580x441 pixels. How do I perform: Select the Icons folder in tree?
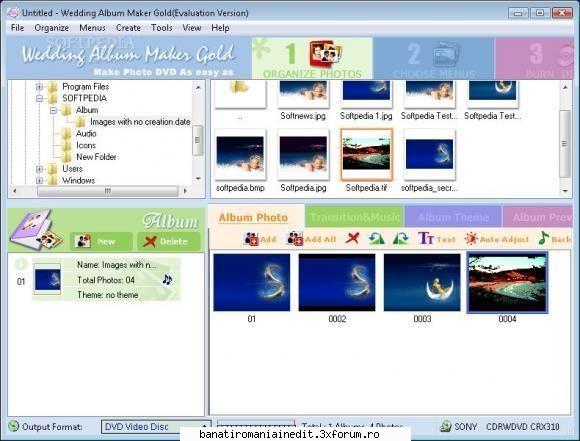point(86,145)
